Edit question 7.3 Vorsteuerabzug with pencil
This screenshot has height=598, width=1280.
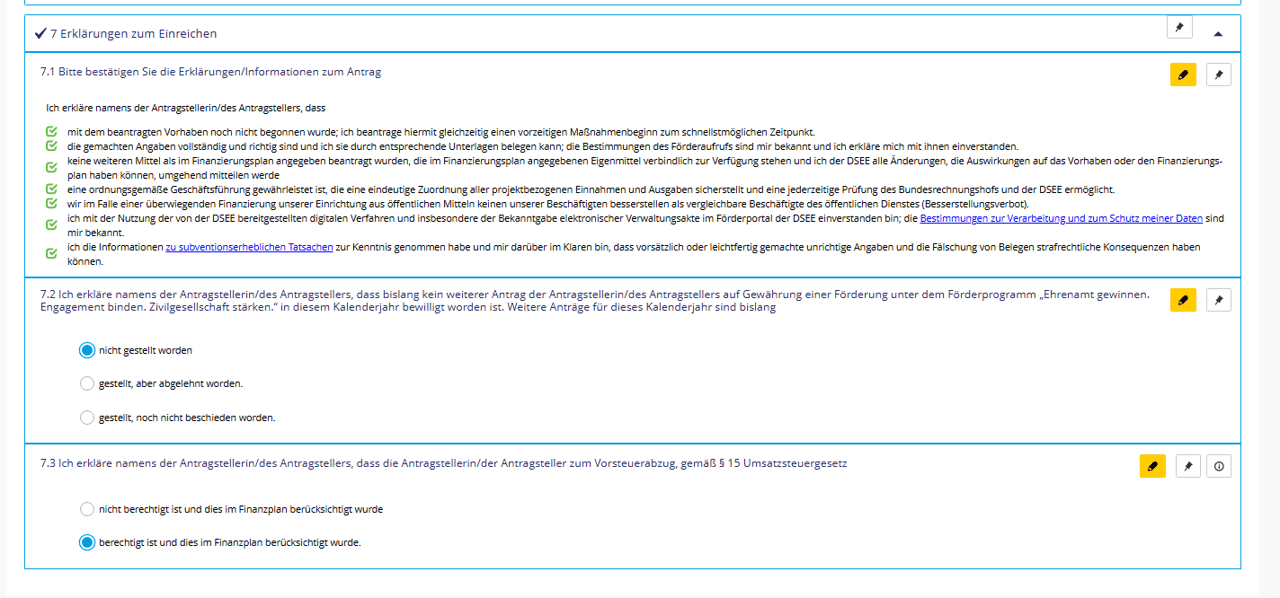click(x=1152, y=466)
